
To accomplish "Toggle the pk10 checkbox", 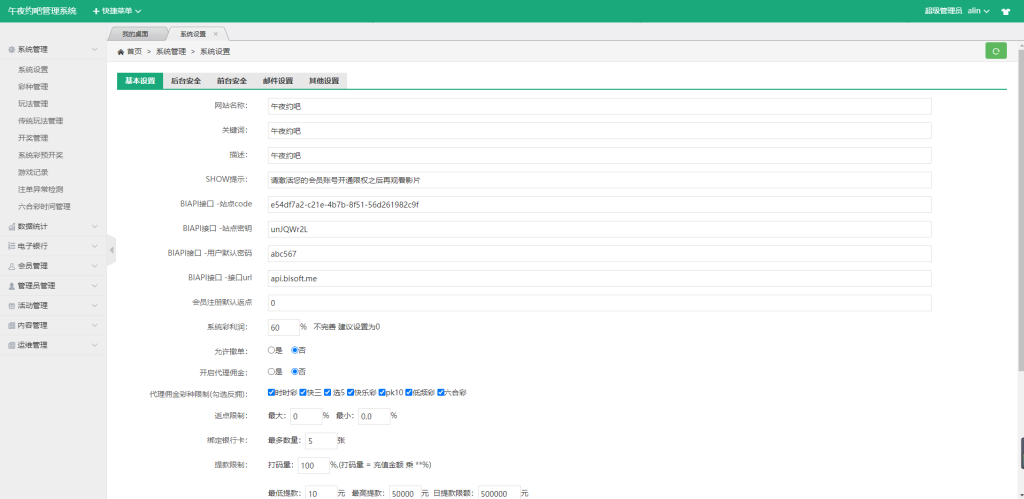I will click(x=384, y=393).
